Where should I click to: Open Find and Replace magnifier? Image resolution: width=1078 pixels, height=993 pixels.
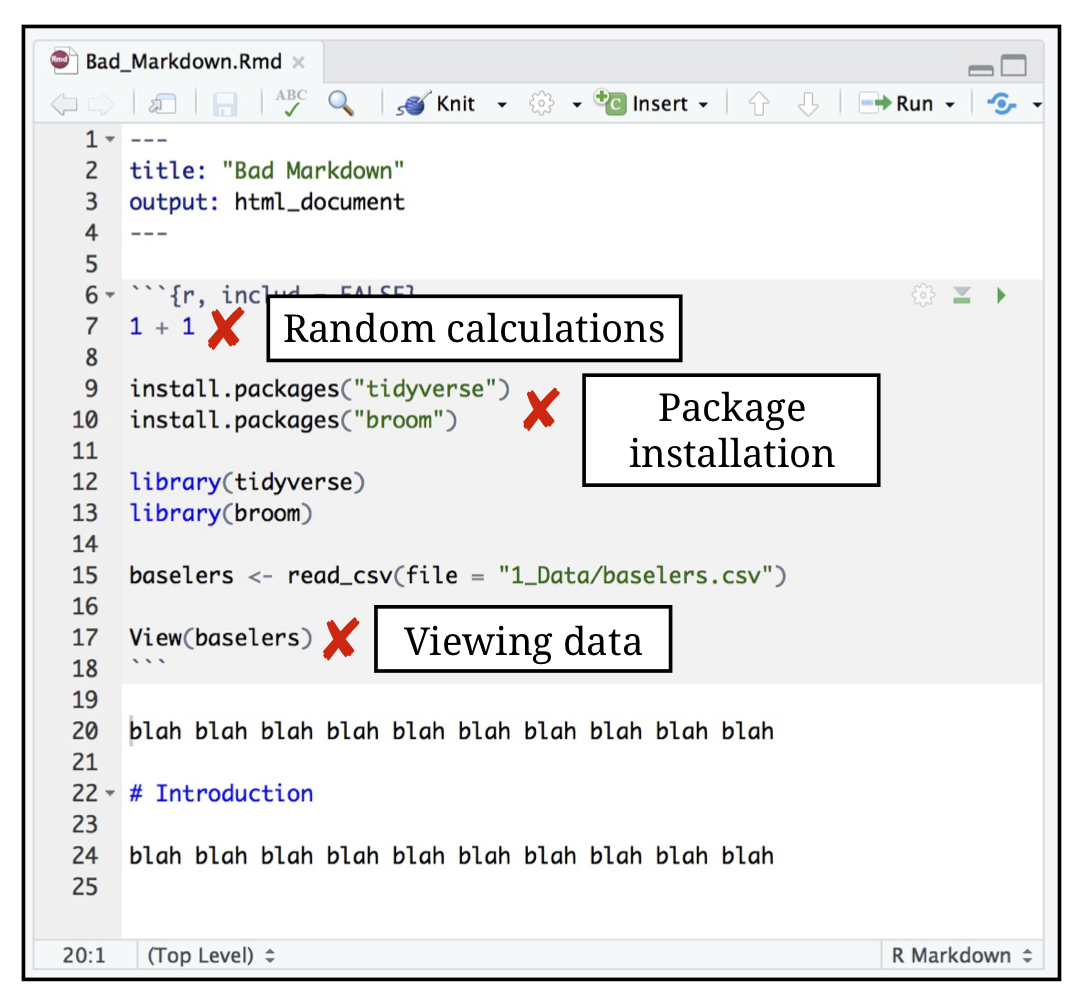(x=341, y=103)
